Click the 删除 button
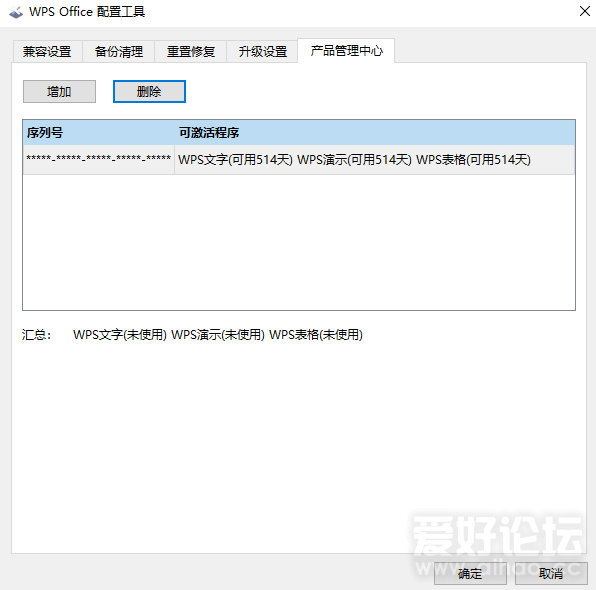 [149, 92]
